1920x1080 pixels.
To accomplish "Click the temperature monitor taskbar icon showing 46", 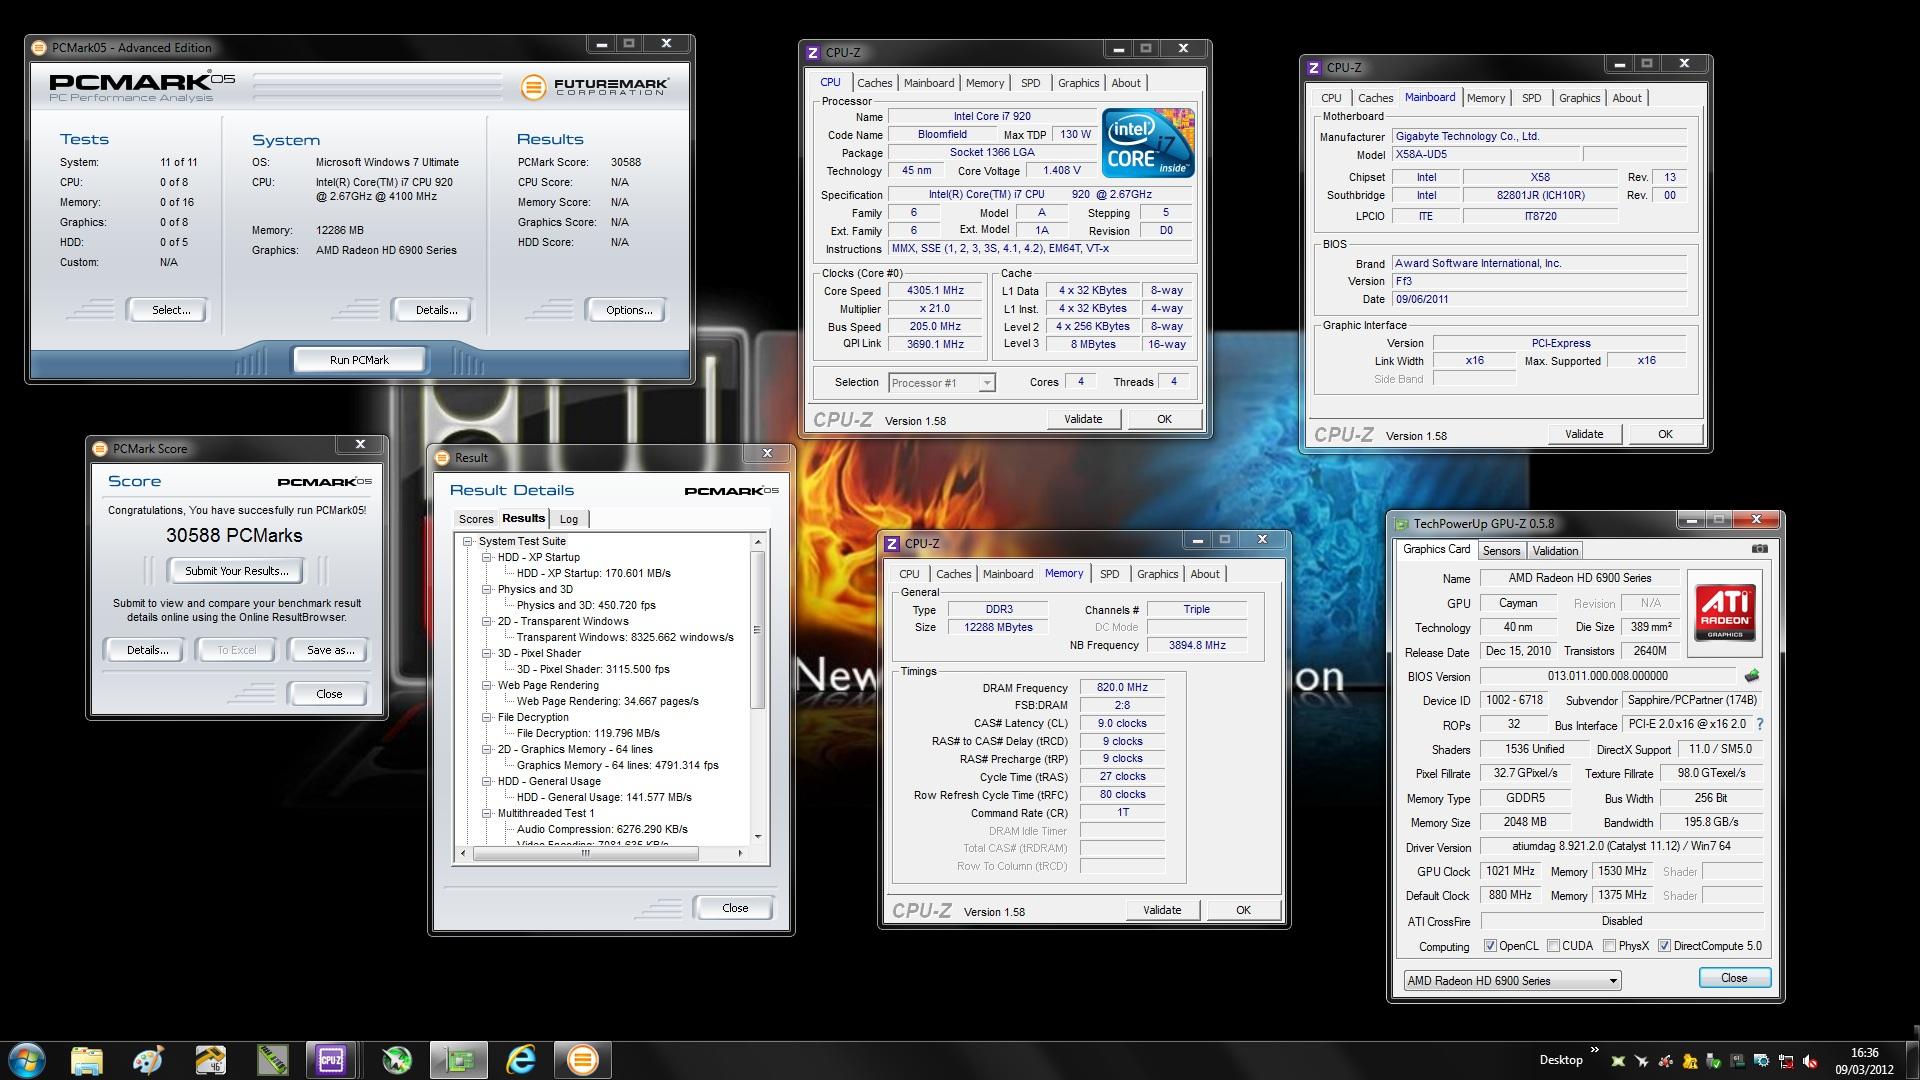I will 210,1060.
